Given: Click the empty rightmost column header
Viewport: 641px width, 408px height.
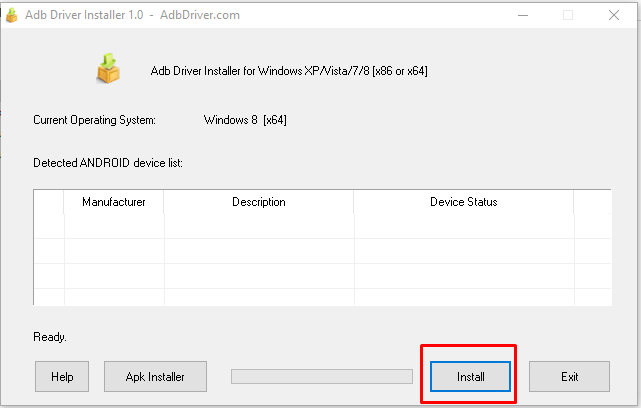Looking at the screenshot, I should tap(591, 202).
